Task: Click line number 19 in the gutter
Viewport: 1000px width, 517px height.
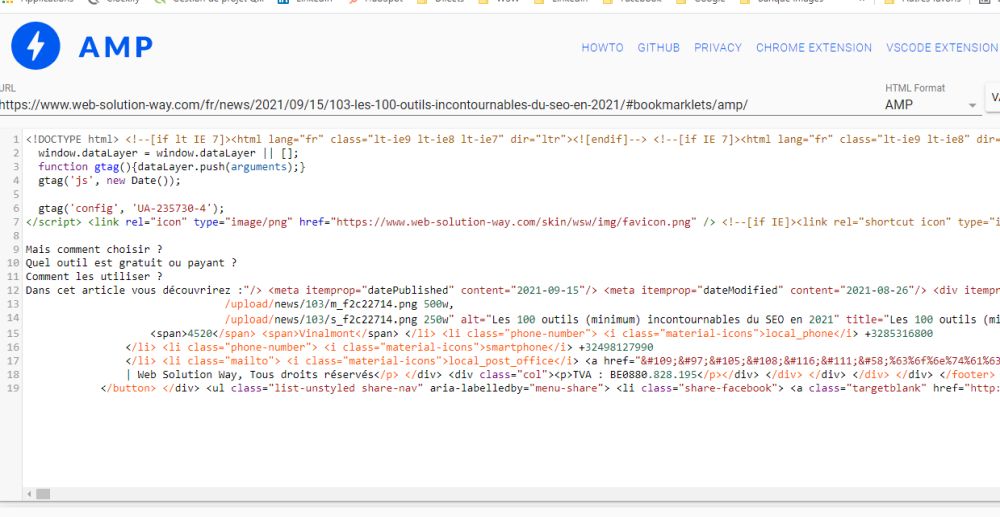Action: [x=13, y=388]
